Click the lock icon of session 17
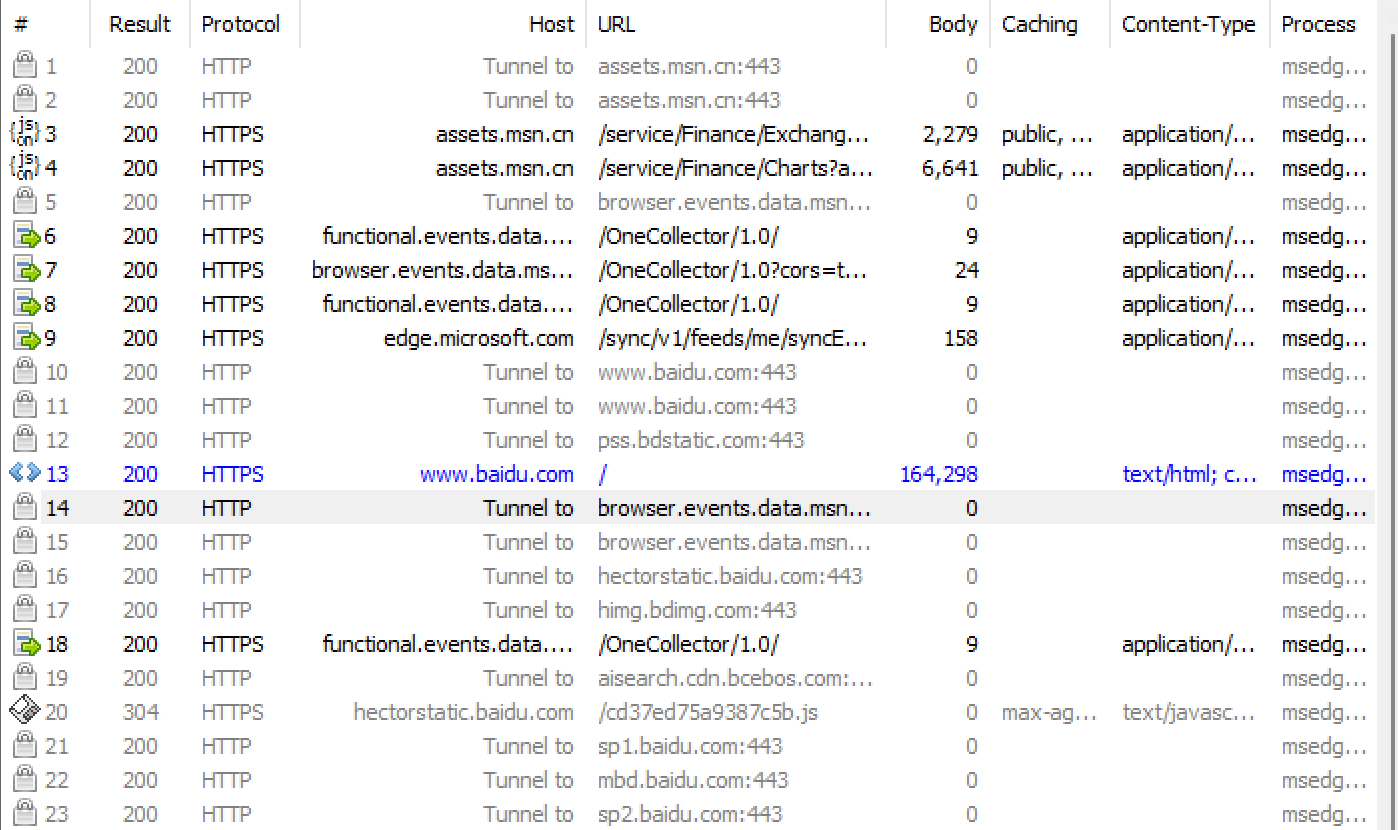 click(x=23, y=611)
